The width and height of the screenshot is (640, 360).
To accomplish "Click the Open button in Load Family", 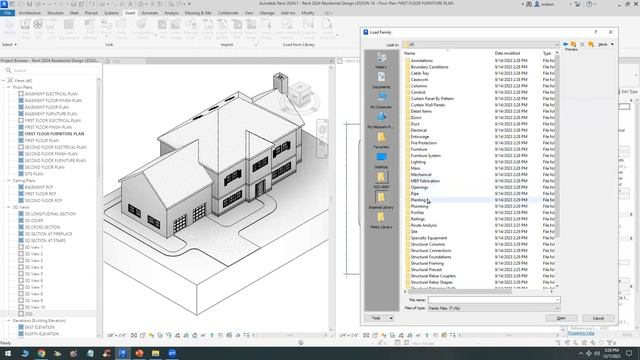I will click(561, 318).
